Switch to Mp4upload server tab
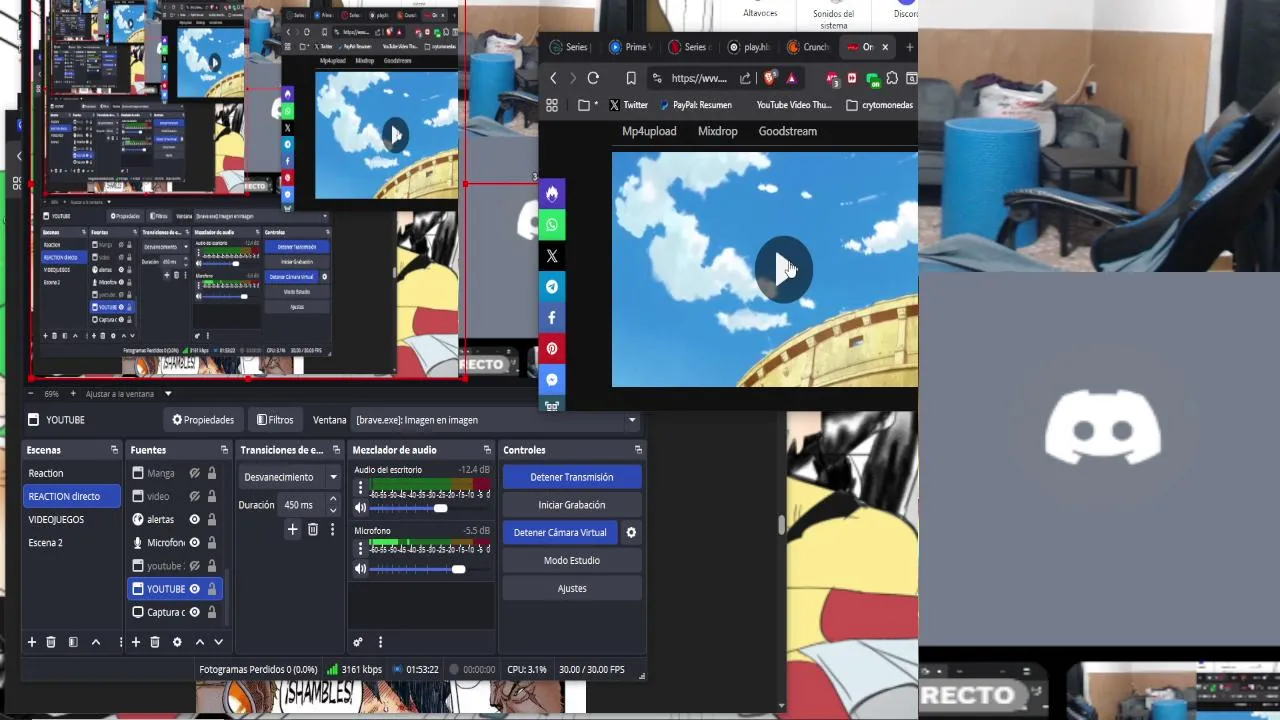The image size is (1280, 720). (649, 131)
